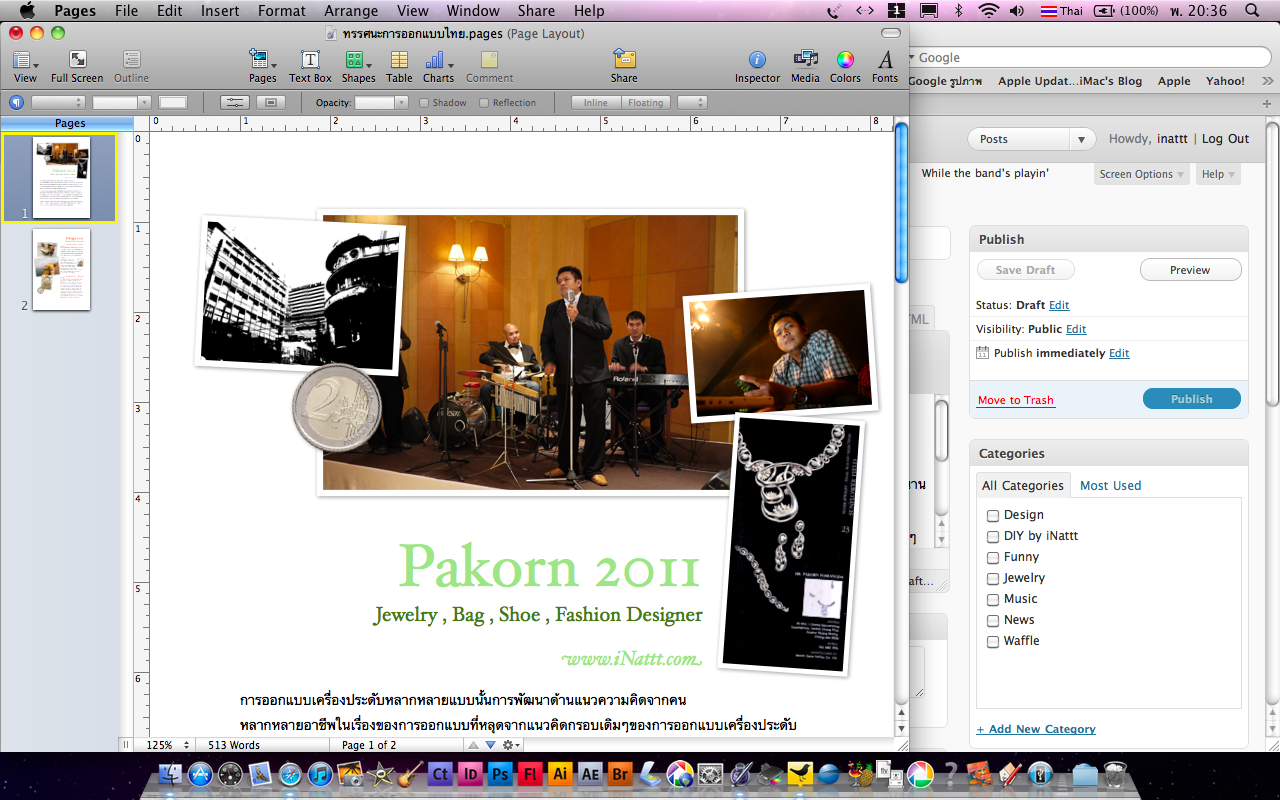Image resolution: width=1280 pixels, height=800 pixels.
Task: Open the Shapes toolbar menu
Action: 358,66
